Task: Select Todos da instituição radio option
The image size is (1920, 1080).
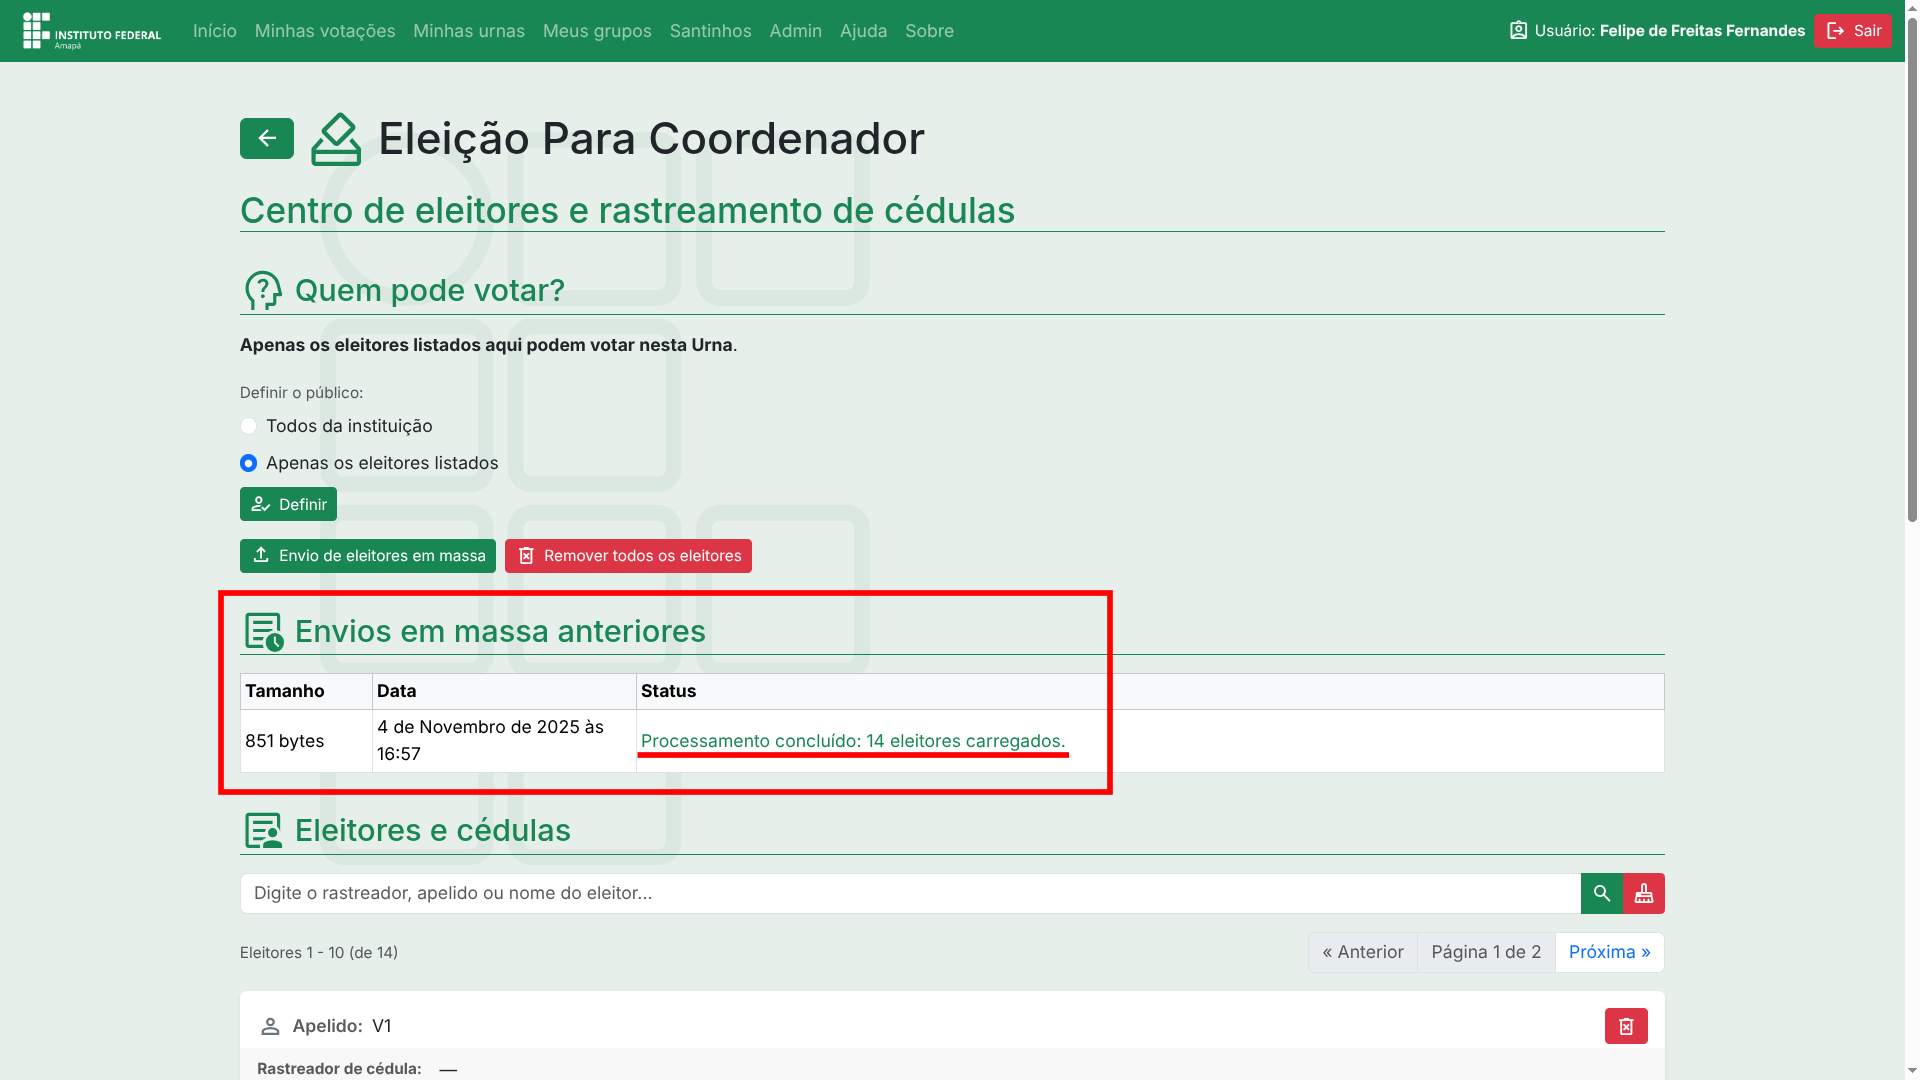Action: [x=248, y=426]
